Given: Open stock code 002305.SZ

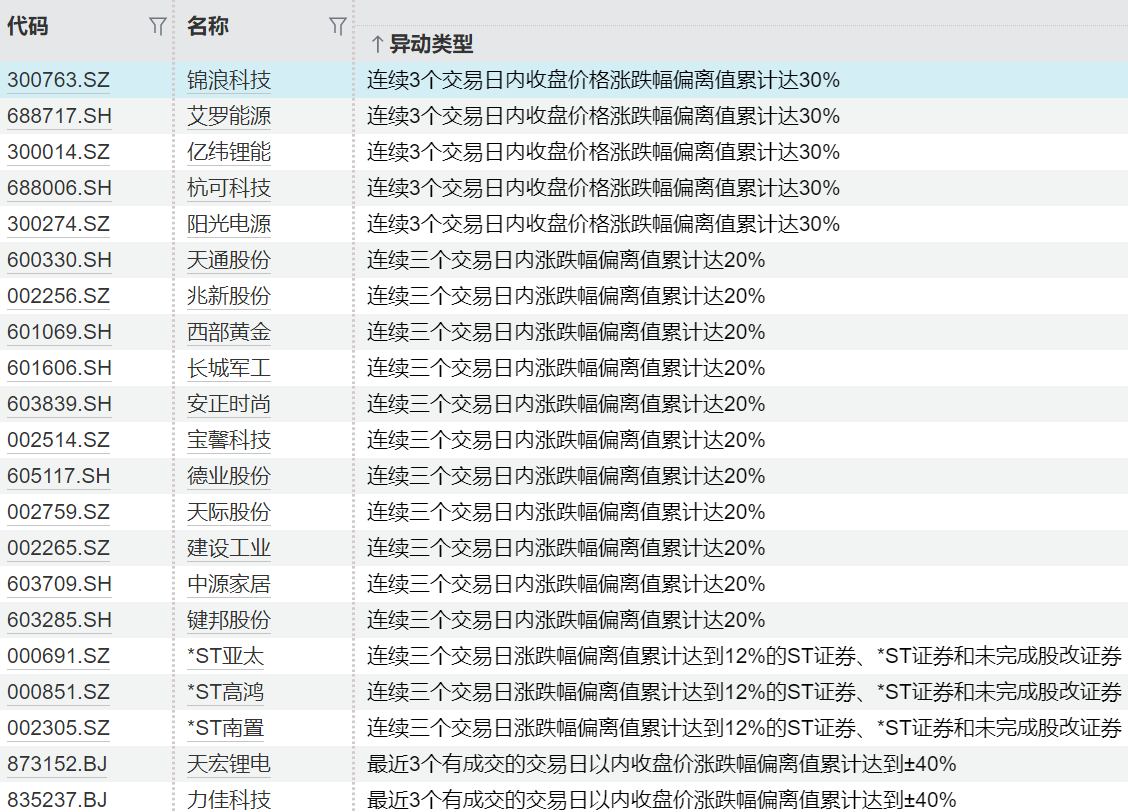Looking at the screenshot, I should (x=58, y=727).
